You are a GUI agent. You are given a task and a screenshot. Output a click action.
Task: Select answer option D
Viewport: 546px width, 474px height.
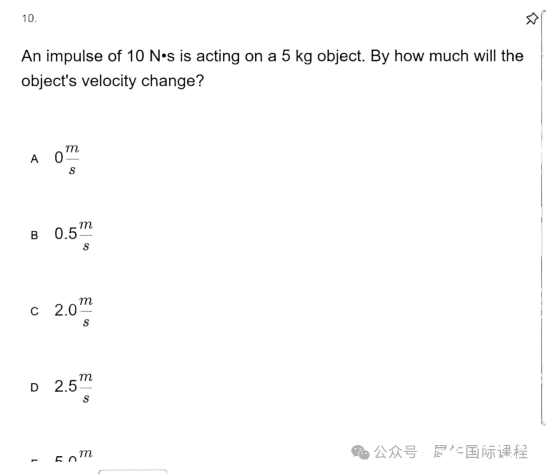tap(34, 387)
